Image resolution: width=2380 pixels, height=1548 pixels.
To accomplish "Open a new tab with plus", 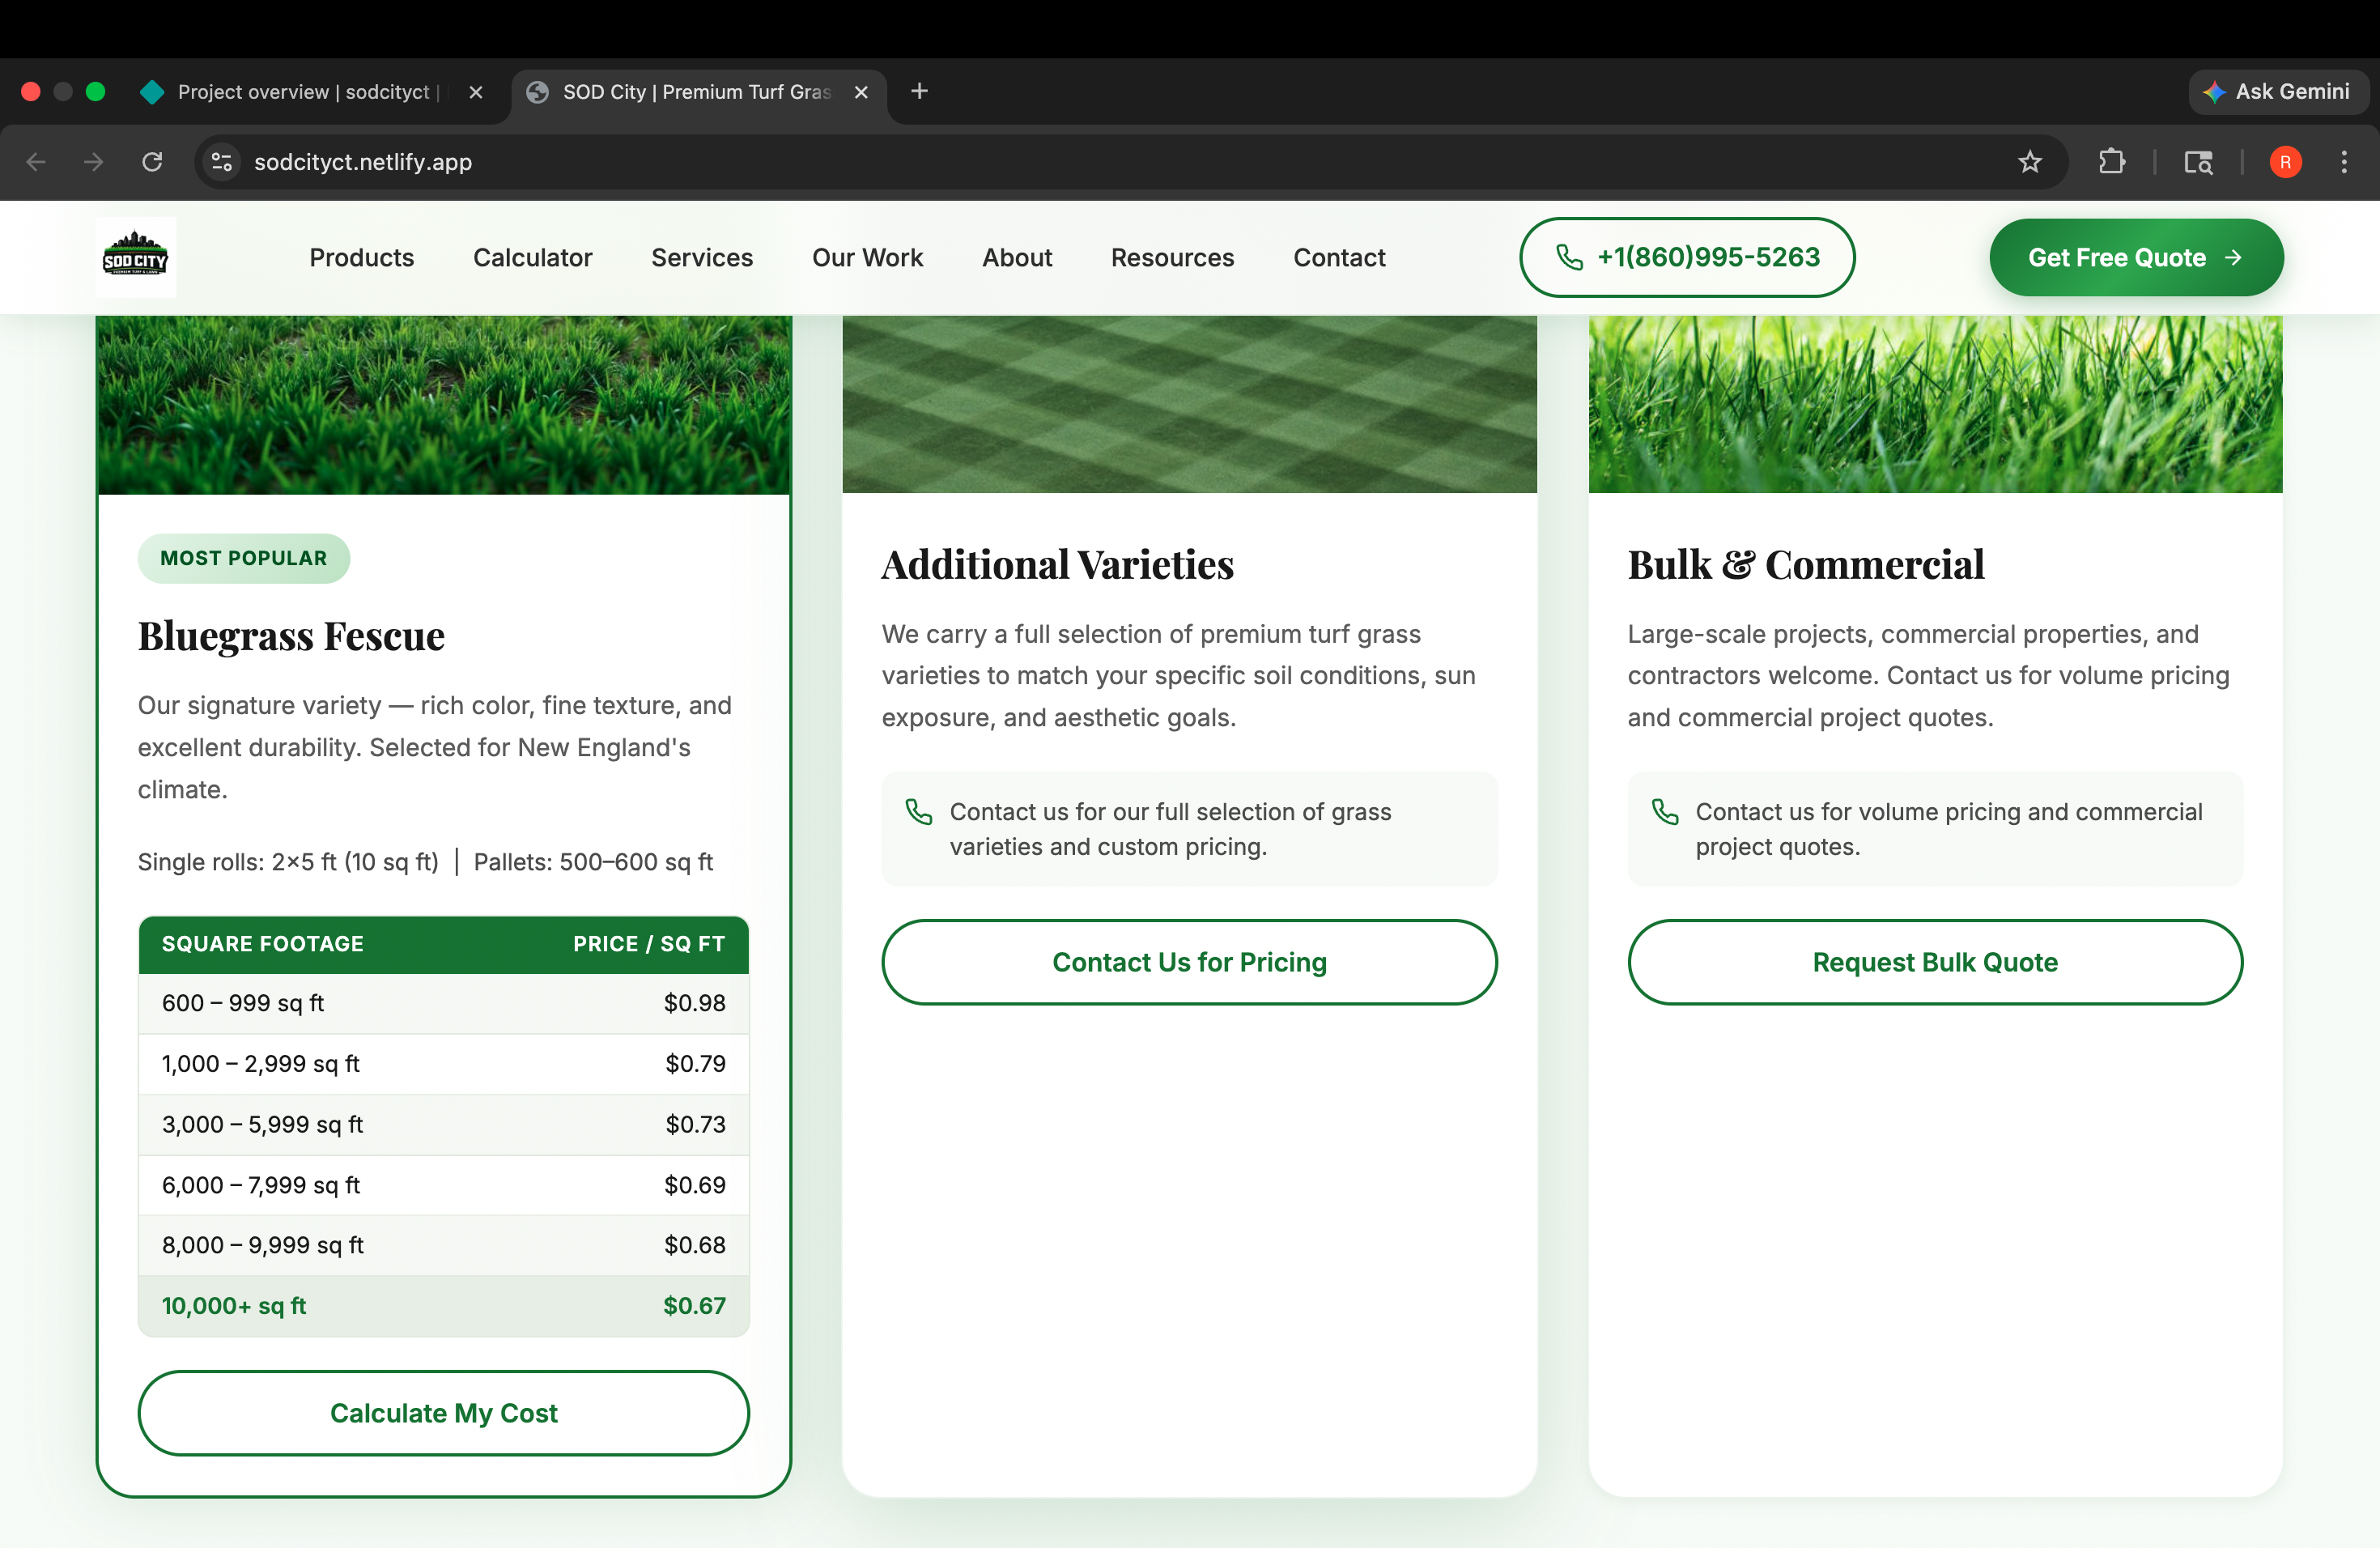I will point(920,92).
